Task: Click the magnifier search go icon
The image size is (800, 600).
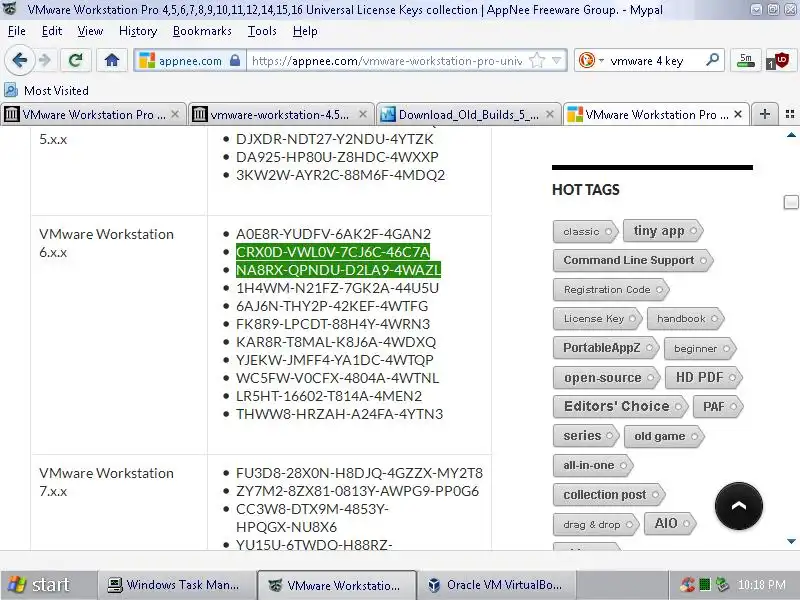Action: pyautogui.click(x=712, y=60)
